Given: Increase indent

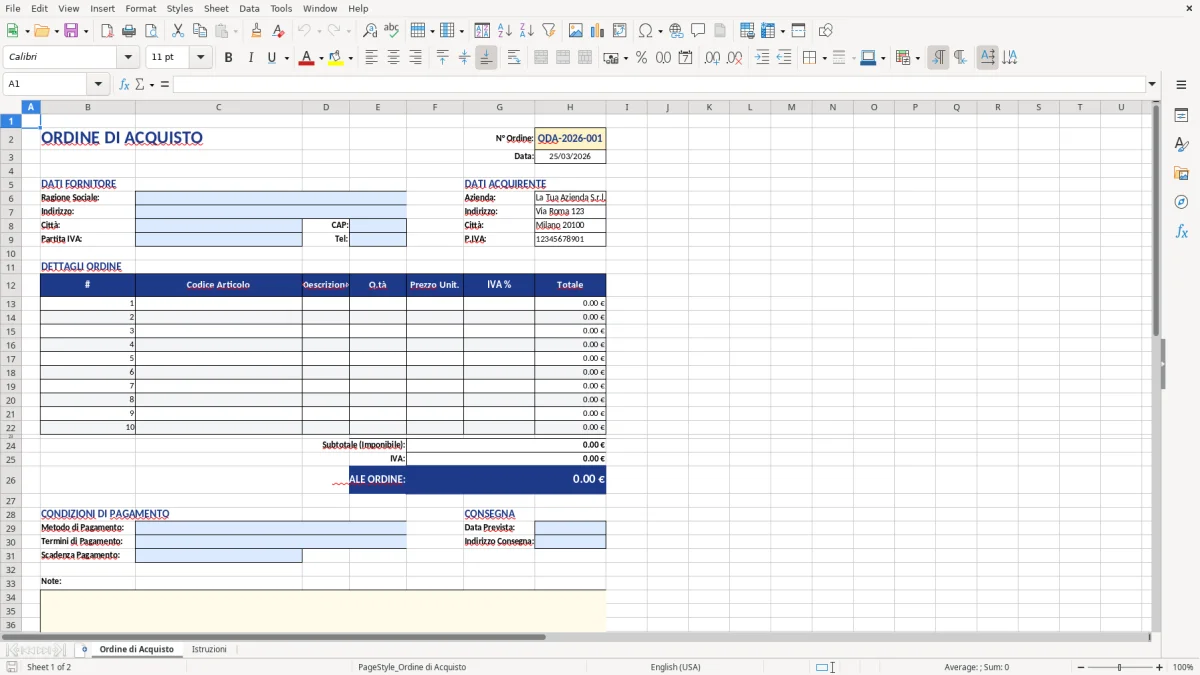Looking at the screenshot, I should tap(762, 58).
